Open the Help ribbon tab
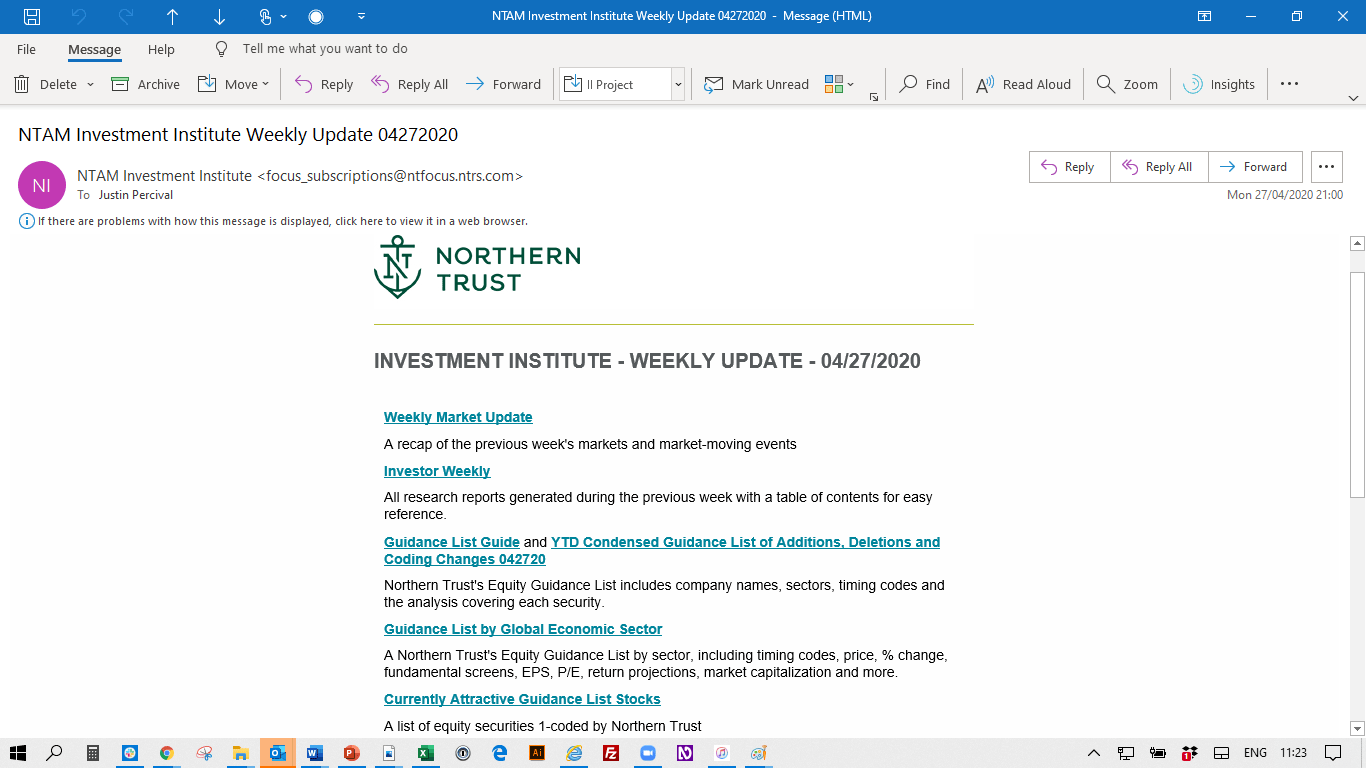 click(161, 49)
